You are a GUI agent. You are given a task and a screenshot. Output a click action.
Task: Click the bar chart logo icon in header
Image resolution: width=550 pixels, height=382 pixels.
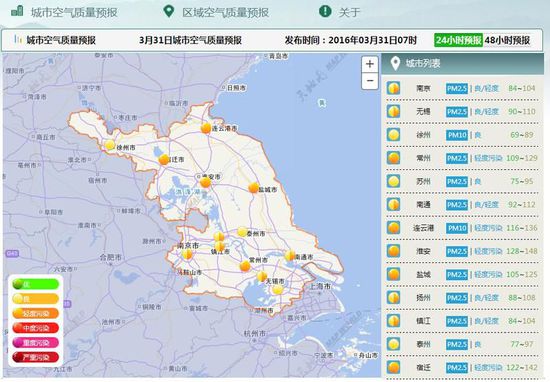tap(17, 11)
